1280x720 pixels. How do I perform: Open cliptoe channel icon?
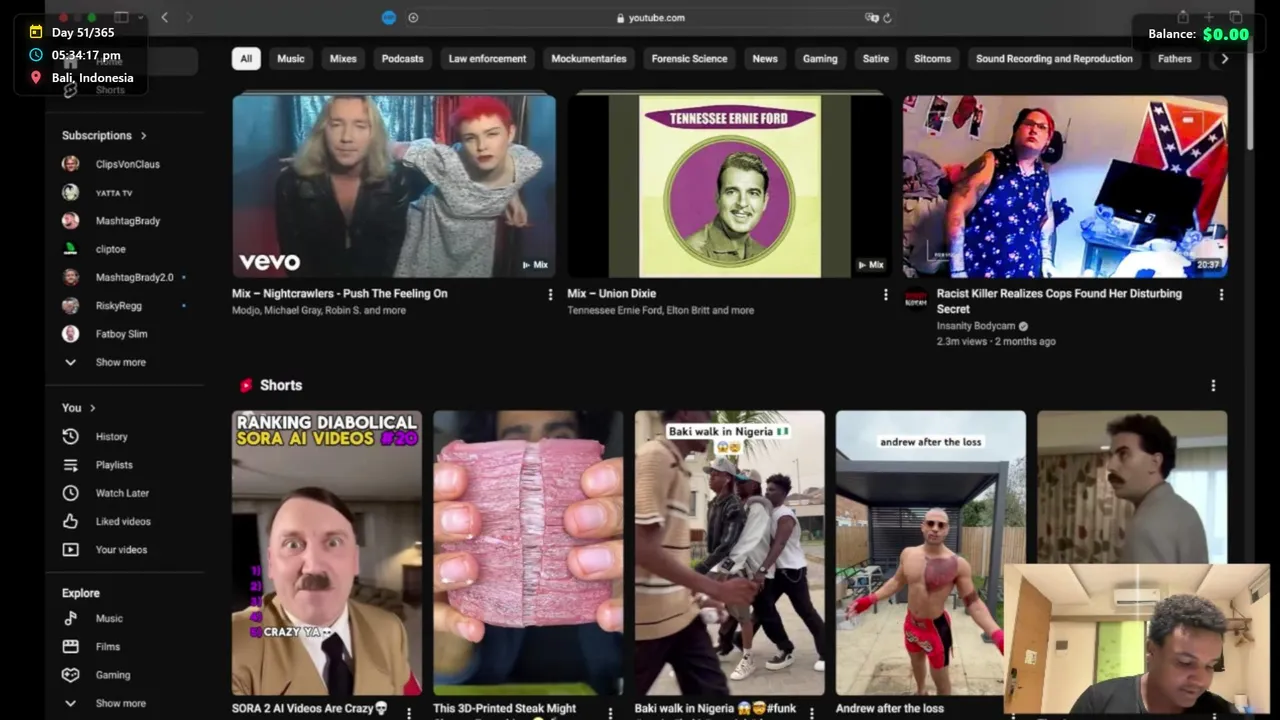[70, 249]
